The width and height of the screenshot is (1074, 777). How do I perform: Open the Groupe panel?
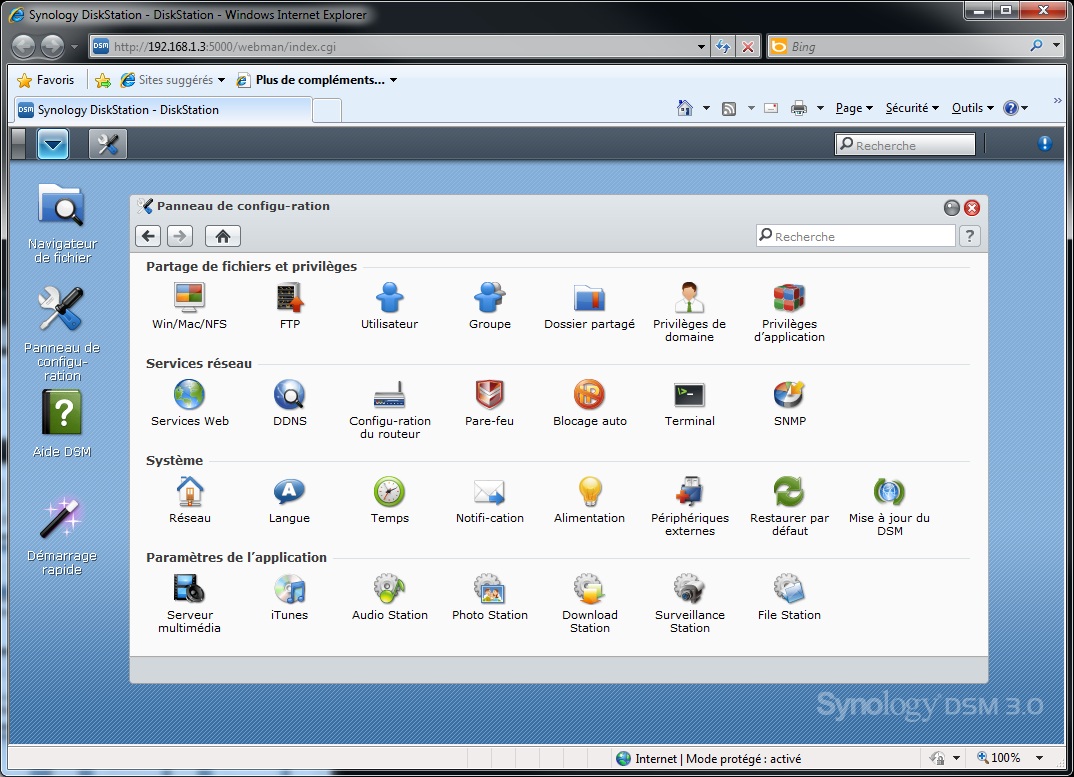[490, 306]
